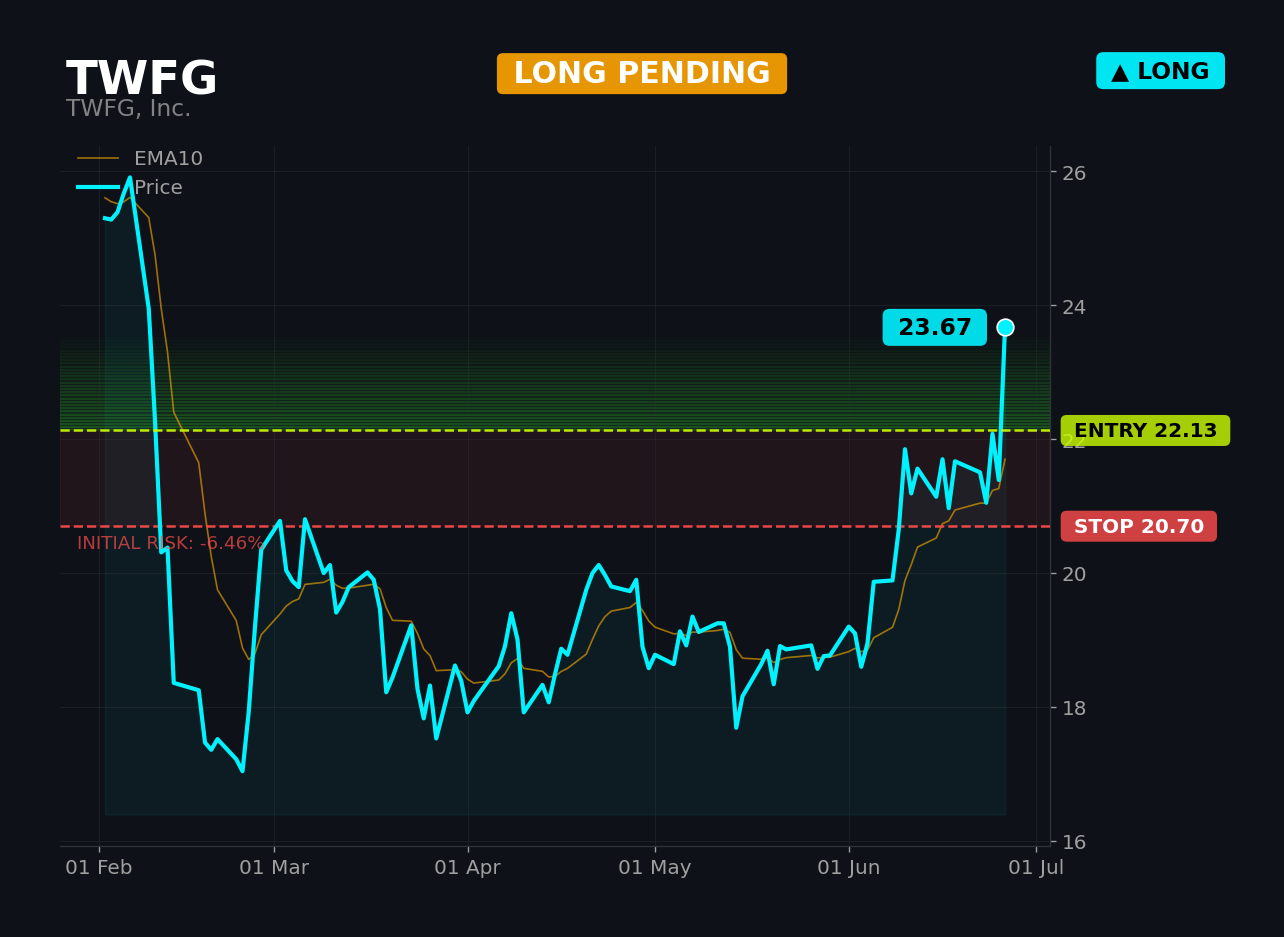Image resolution: width=1284 pixels, height=937 pixels.
Task: Click the TWFG ticker title
Action: (x=141, y=79)
